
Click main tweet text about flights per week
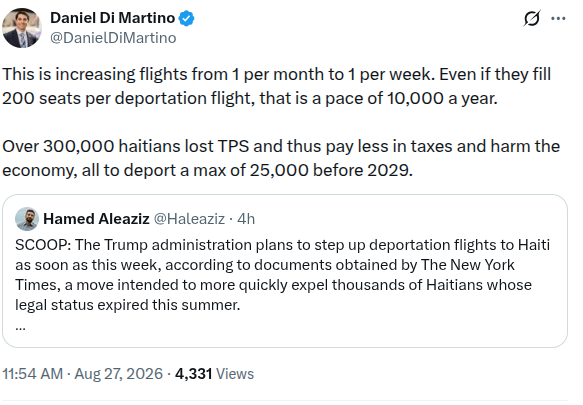point(277,86)
